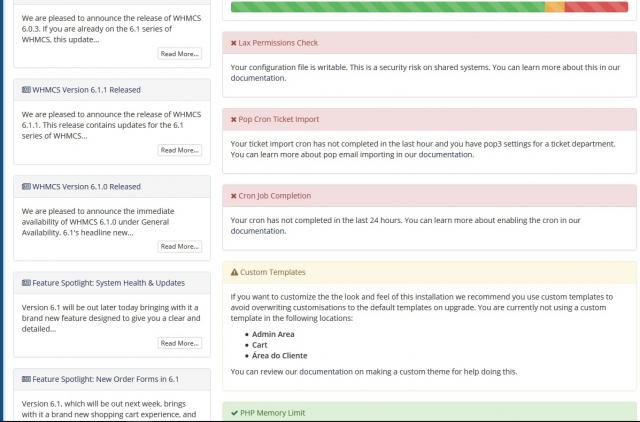
Task: Select the Pop Cron Ticket Import heading text
Action: 279,119
